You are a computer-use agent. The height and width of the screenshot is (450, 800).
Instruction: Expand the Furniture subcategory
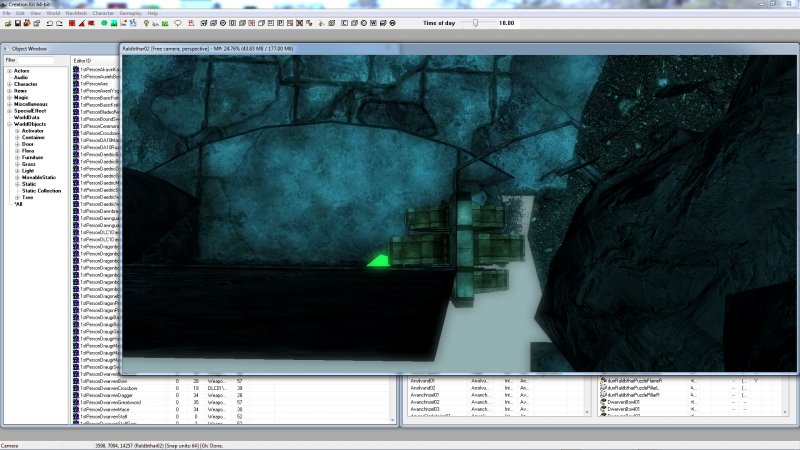(x=17, y=158)
